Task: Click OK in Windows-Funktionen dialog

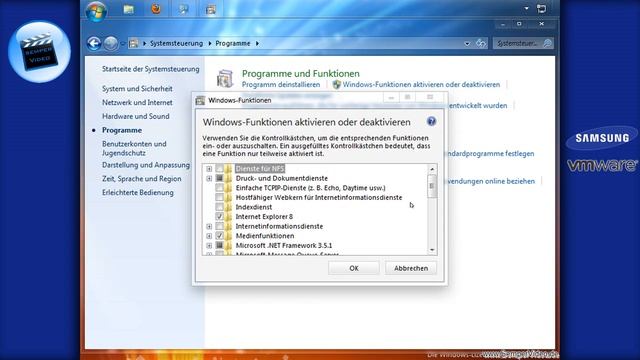Action: click(353, 268)
